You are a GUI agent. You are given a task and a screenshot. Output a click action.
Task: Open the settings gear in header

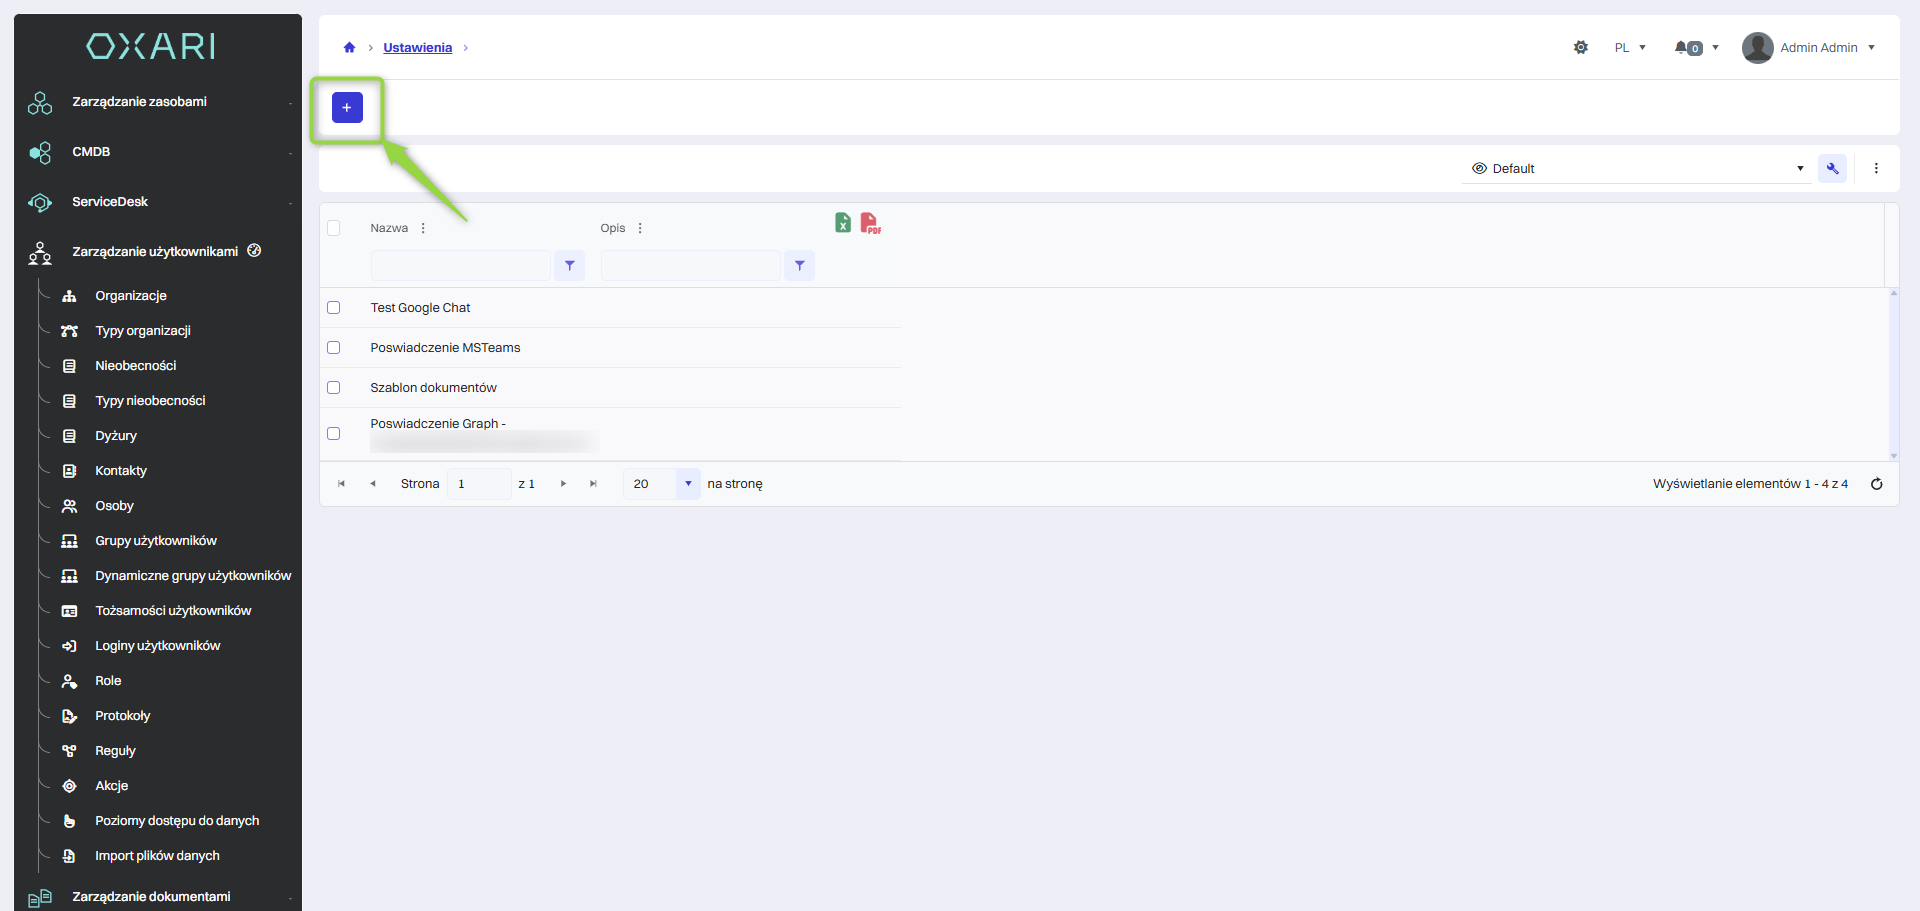1580,48
